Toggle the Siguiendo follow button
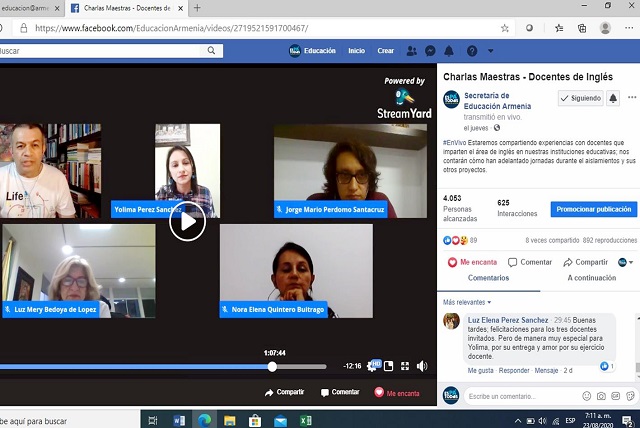This screenshot has height=428, width=640. [580, 98]
